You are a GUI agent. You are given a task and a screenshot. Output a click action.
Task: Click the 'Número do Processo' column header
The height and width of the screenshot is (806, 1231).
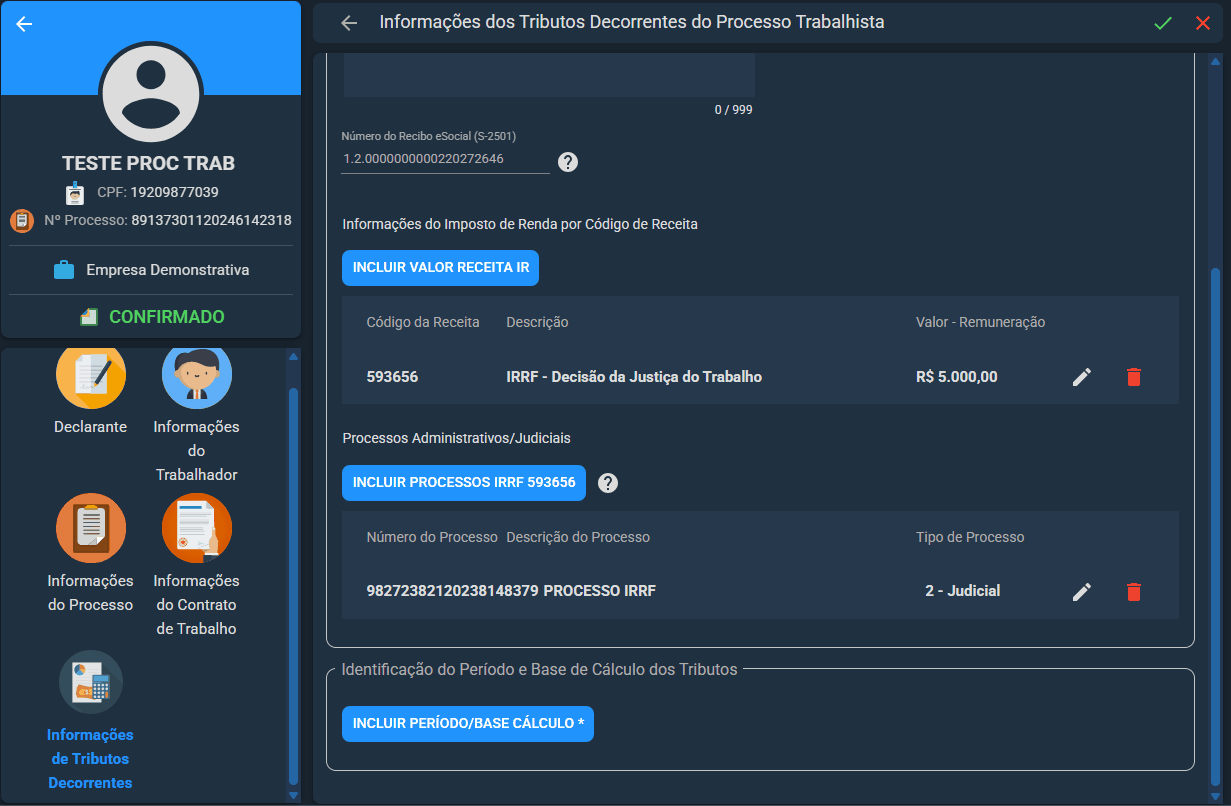point(432,537)
